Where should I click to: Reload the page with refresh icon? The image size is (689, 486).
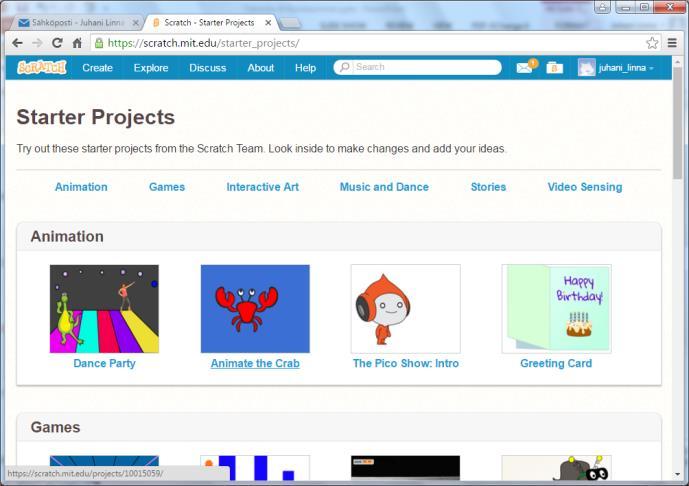click(x=57, y=43)
